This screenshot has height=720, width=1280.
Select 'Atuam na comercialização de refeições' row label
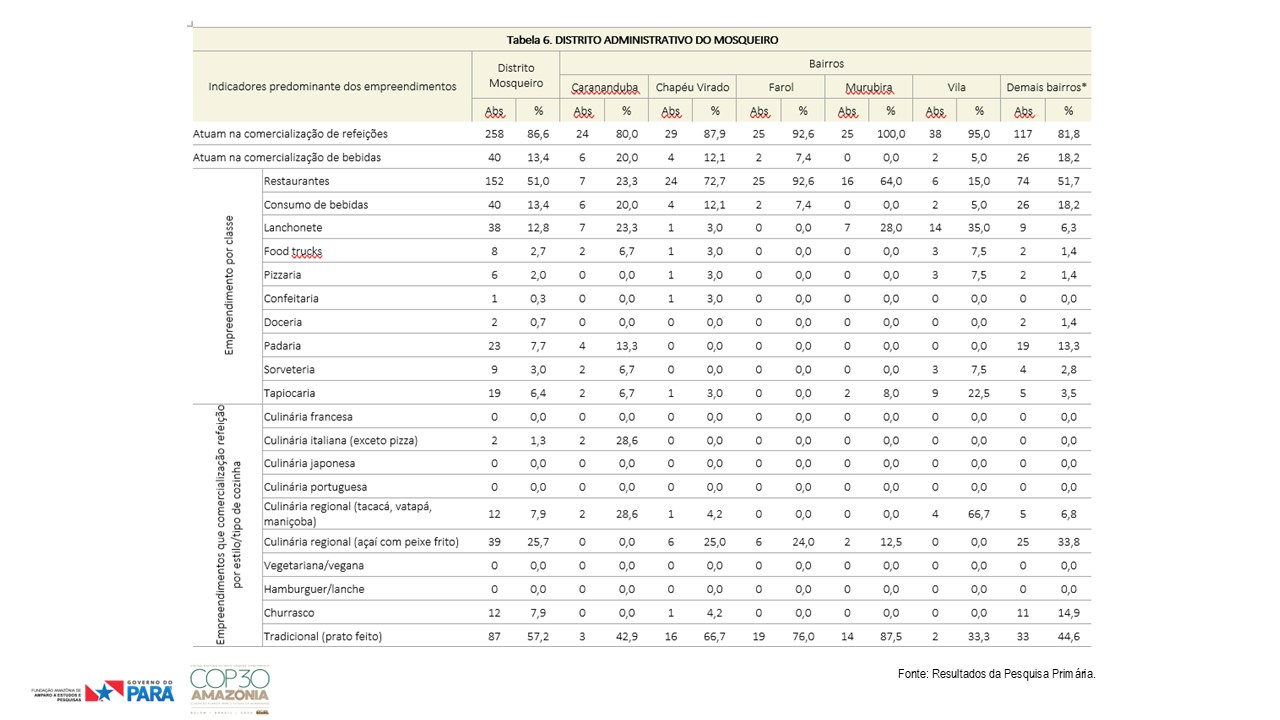(x=290, y=133)
